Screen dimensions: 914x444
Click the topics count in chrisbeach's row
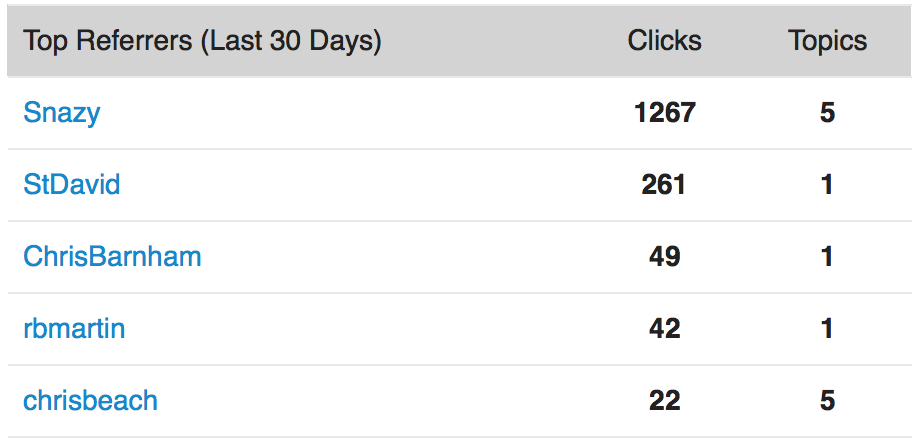(x=827, y=401)
